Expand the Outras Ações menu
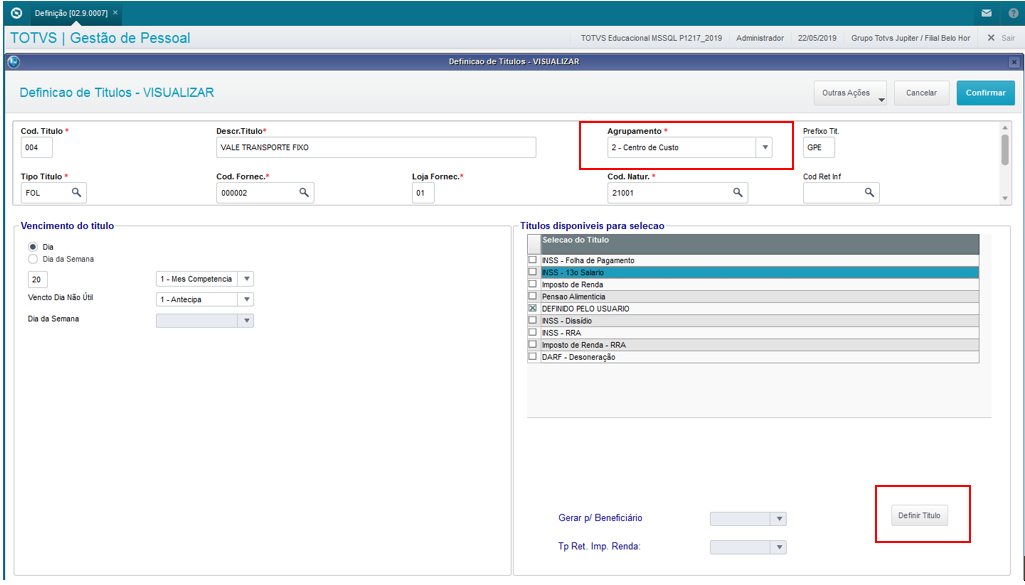 (x=850, y=93)
